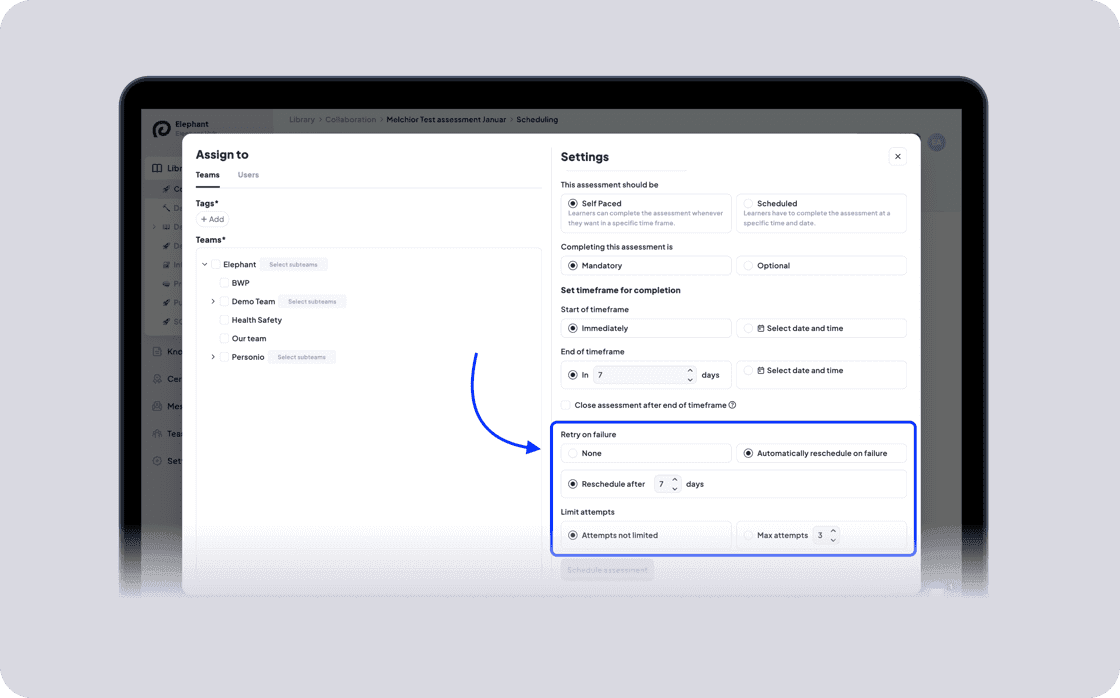The height and width of the screenshot is (698, 1120).
Task: Select Attempts not limited
Action: coord(646,535)
